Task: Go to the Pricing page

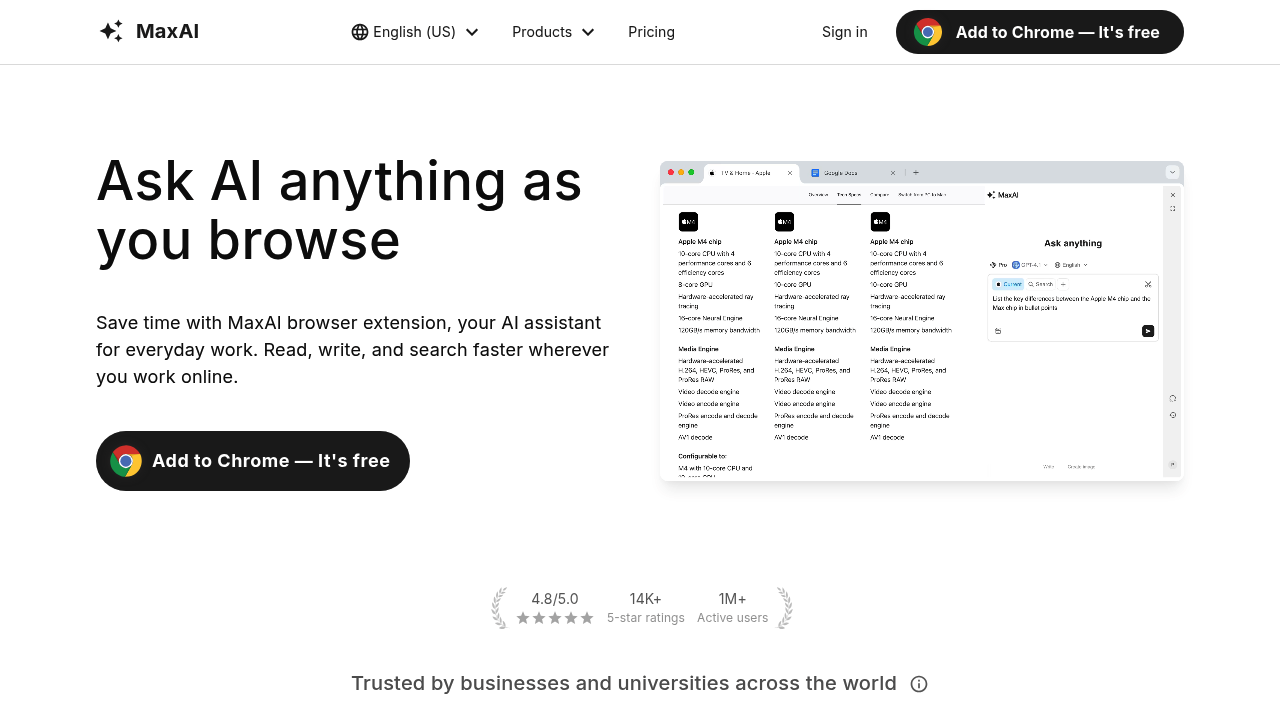Action: tap(651, 32)
